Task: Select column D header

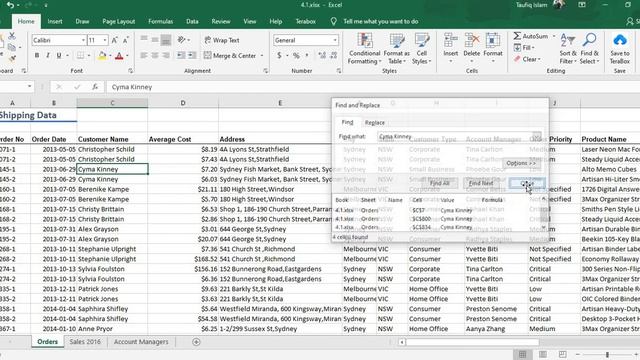Action: (x=183, y=103)
